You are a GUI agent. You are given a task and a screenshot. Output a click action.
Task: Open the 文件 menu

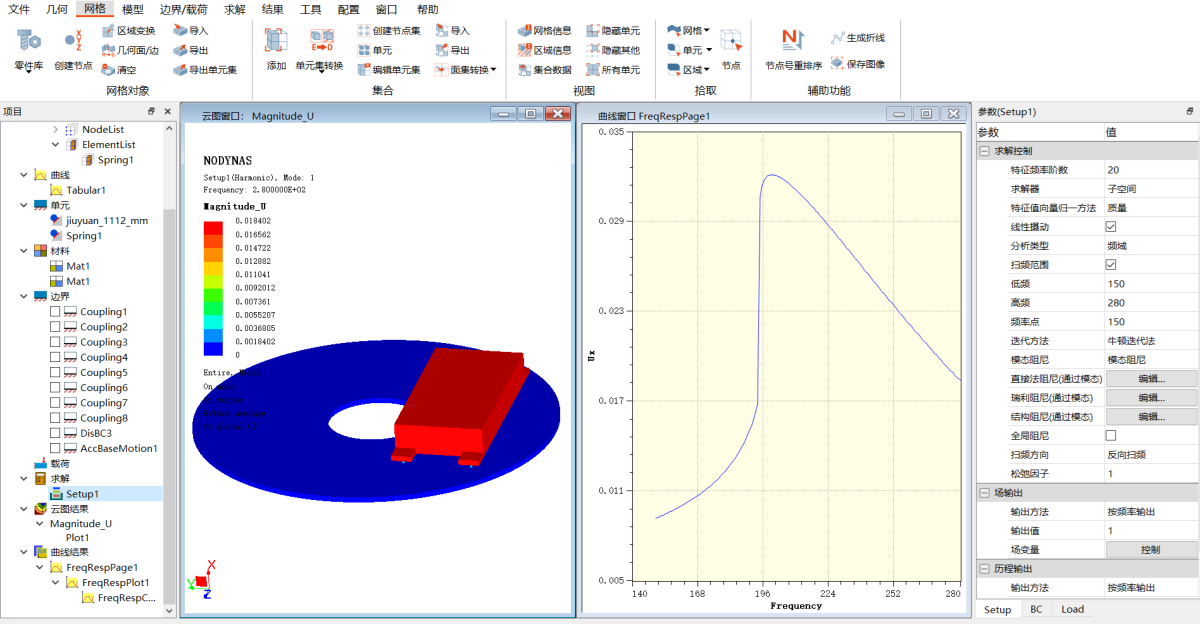(19, 9)
